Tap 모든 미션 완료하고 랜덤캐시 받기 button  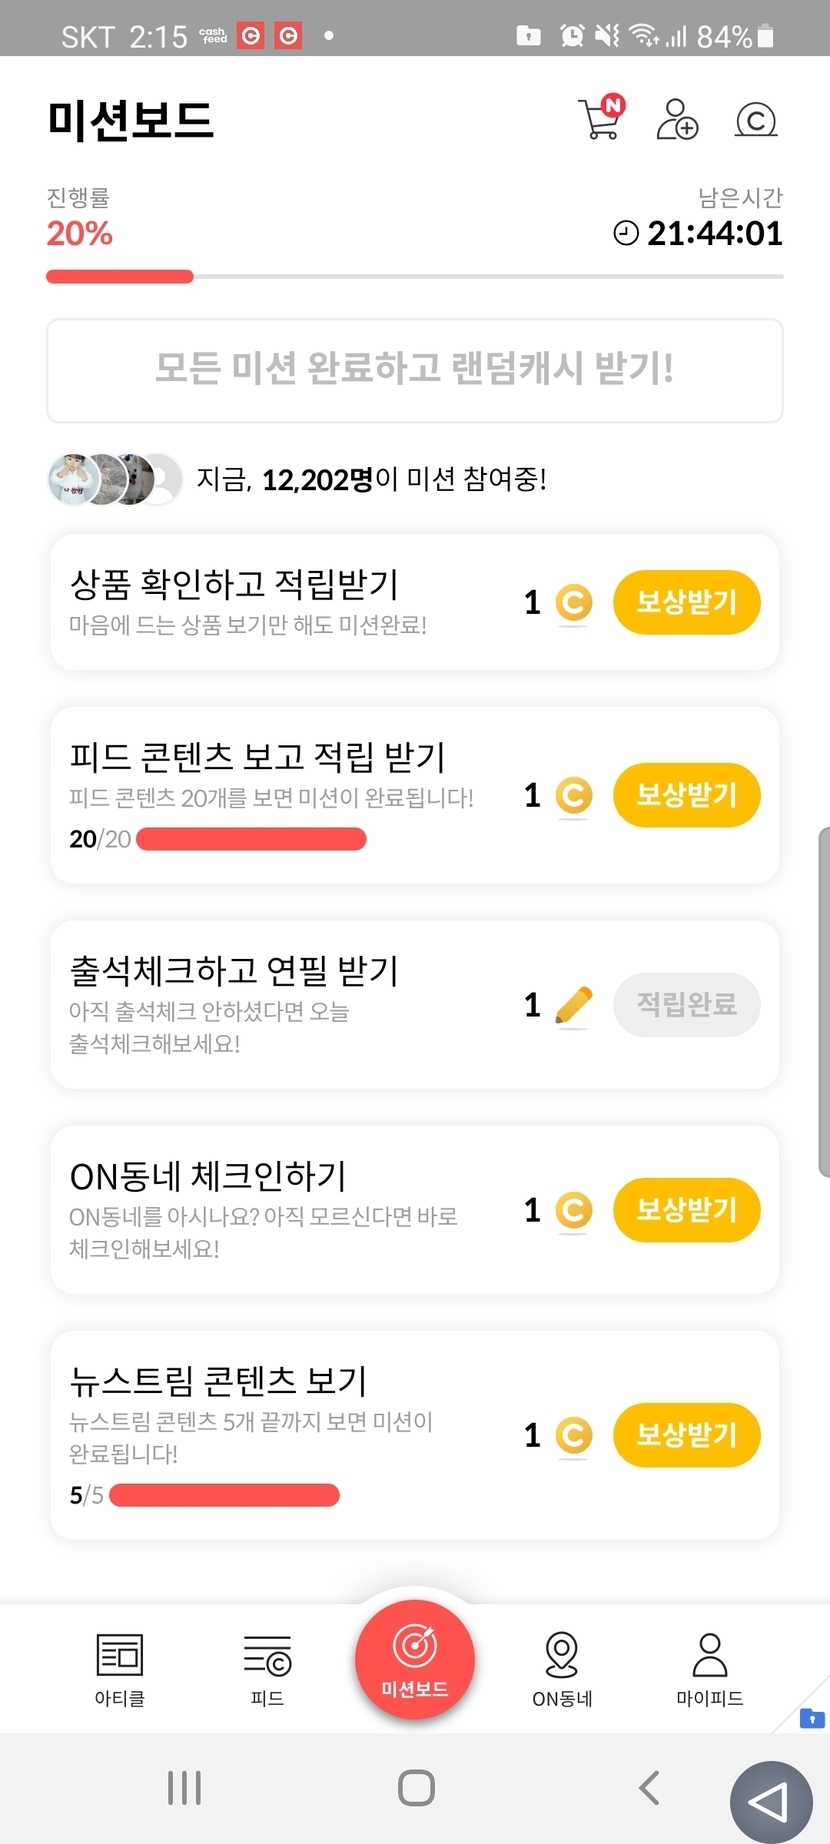coord(415,370)
